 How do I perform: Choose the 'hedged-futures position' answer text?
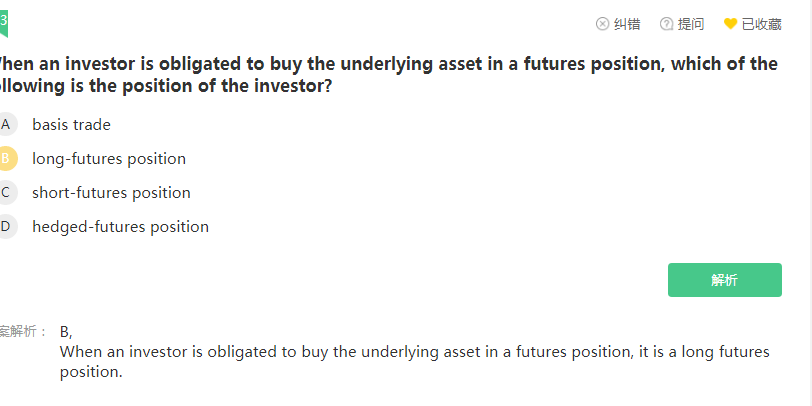click(120, 227)
